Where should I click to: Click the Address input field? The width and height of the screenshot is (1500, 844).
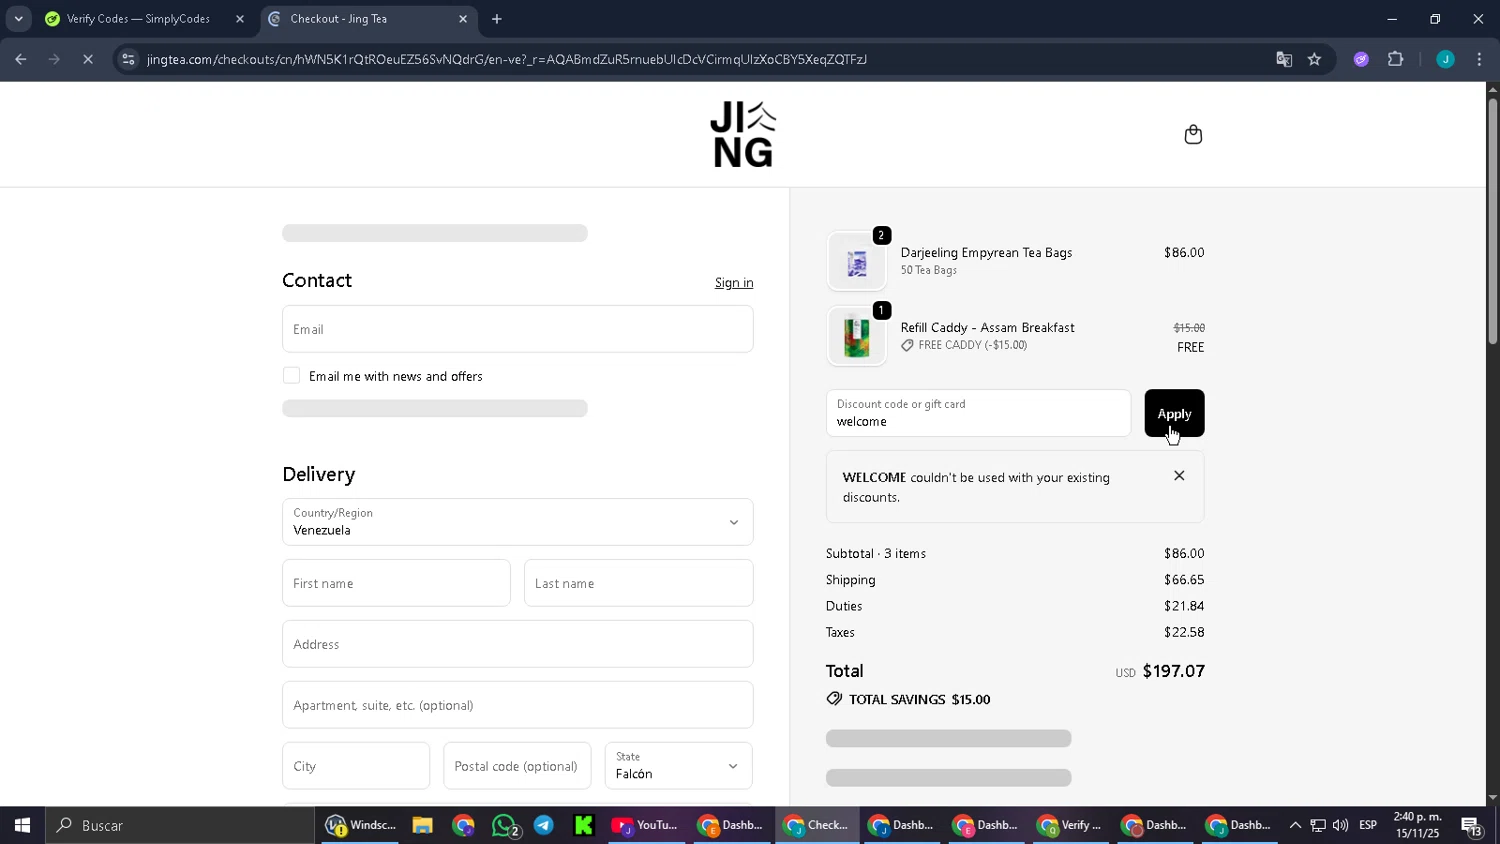[518, 644]
